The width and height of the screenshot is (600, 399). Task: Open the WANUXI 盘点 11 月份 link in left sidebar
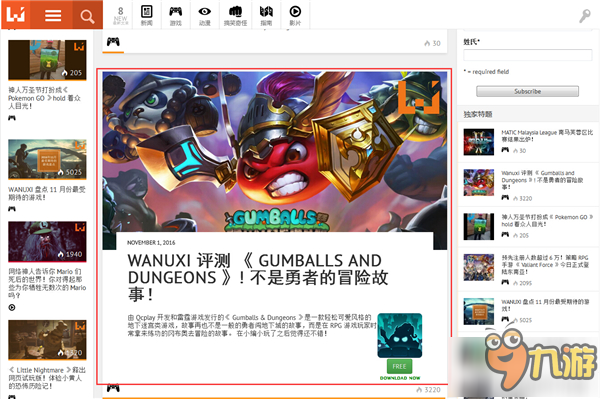tap(47, 193)
